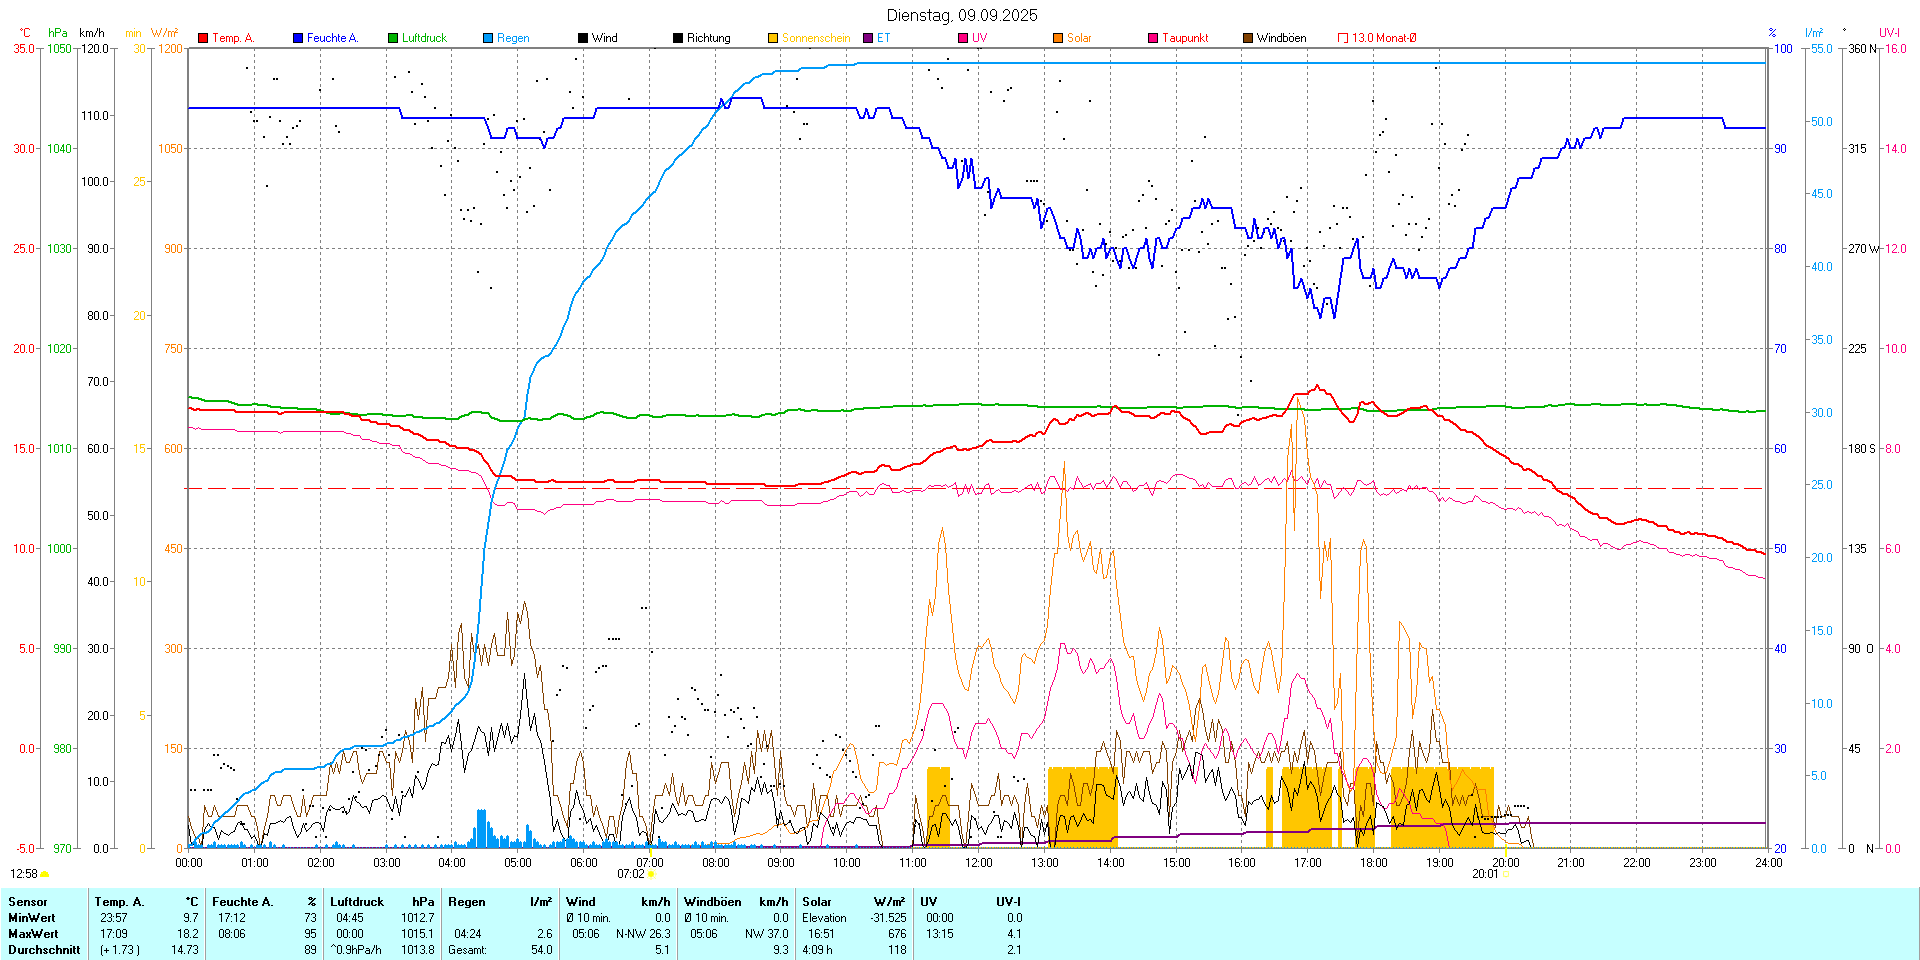Click the Richtung legend label
The image size is (1920, 960).
(708, 38)
